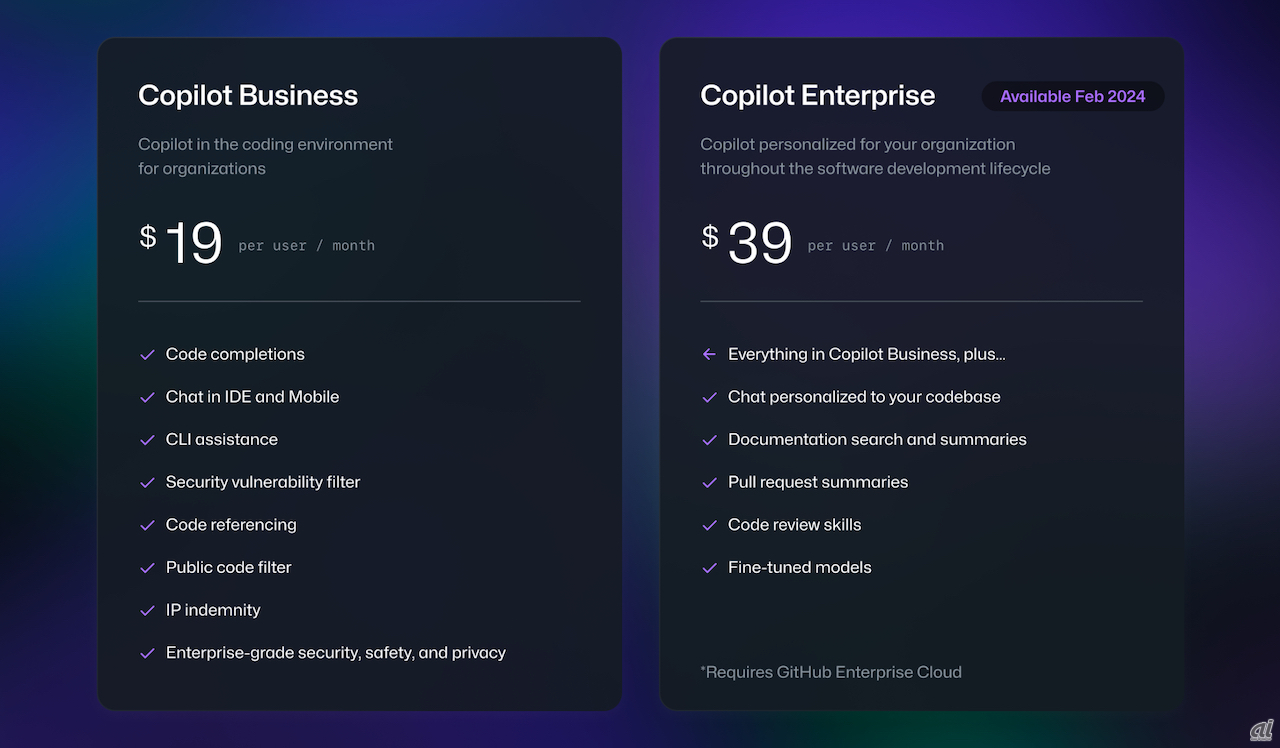Select the Public code filter feature text
This screenshot has width=1280, height=748.
229,568
